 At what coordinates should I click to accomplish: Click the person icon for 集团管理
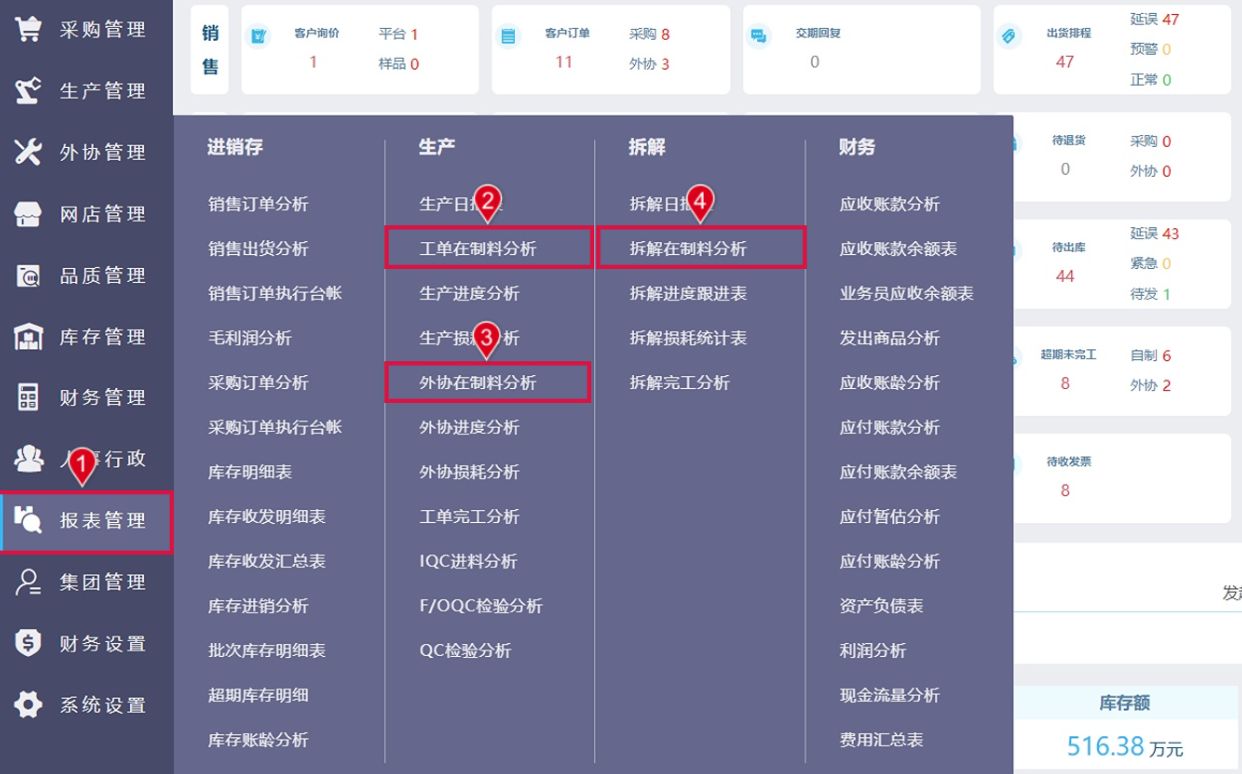pos(28,582)
